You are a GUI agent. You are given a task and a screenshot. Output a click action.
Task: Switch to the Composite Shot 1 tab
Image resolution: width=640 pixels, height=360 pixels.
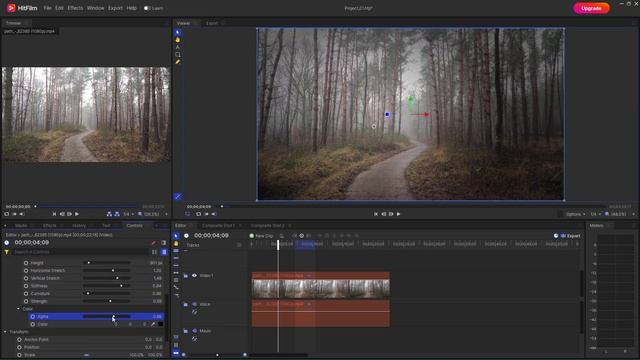pyautogui.click(x=218, y=225)
